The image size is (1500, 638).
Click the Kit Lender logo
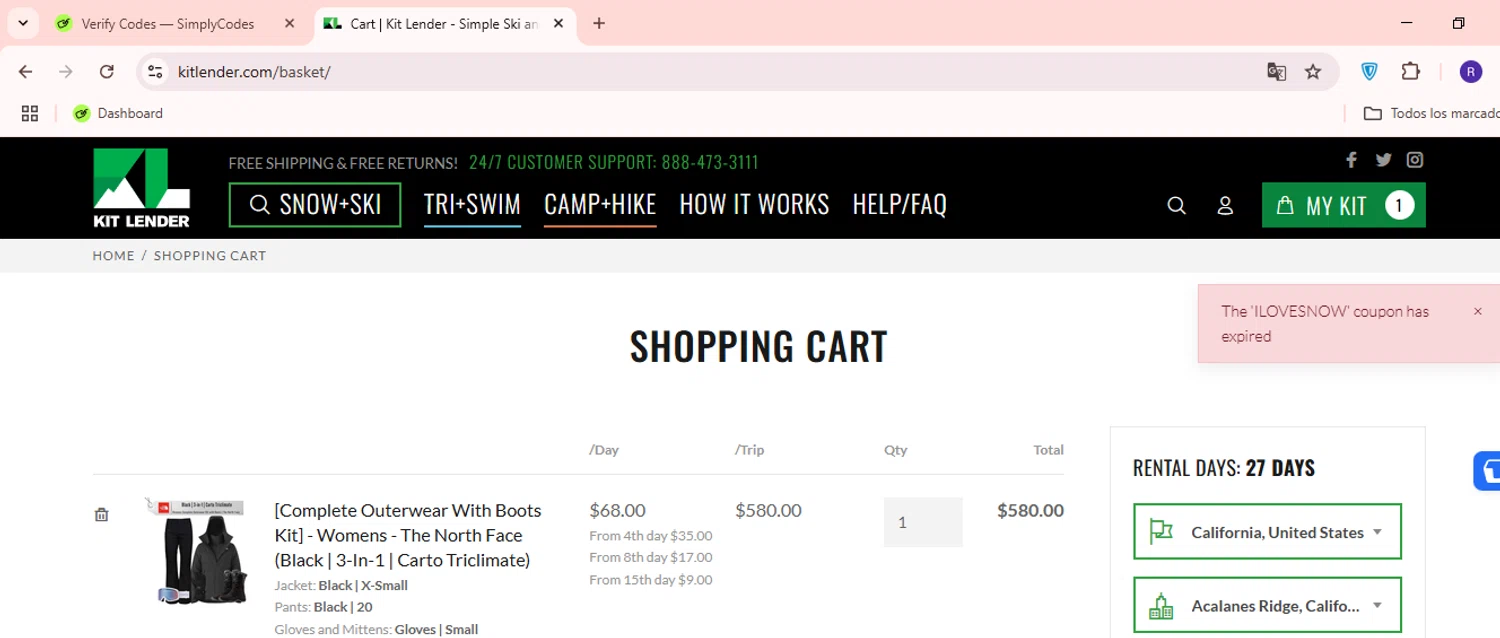tap(141, 188)
